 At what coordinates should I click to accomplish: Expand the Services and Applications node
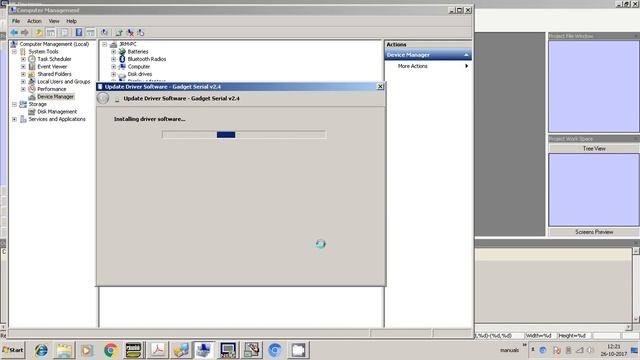(14, 119)
